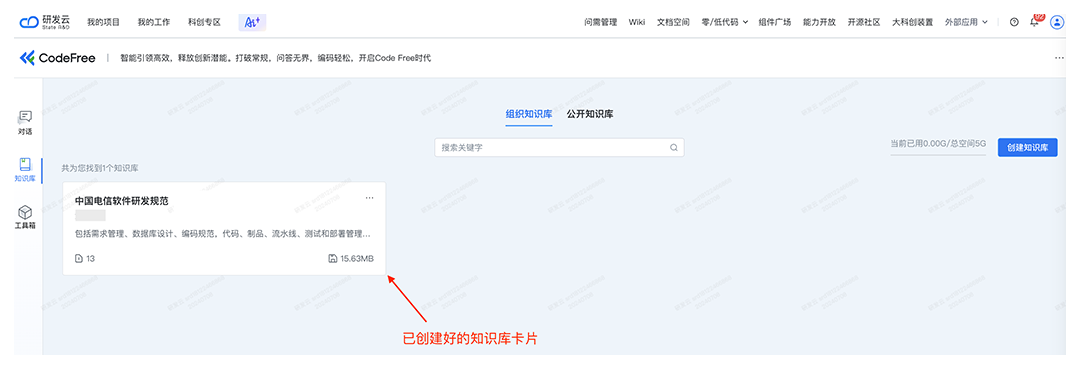Viewport: 1080px width, 369px height.
Task: Open 开源社区 link
Action: point(864,22)
